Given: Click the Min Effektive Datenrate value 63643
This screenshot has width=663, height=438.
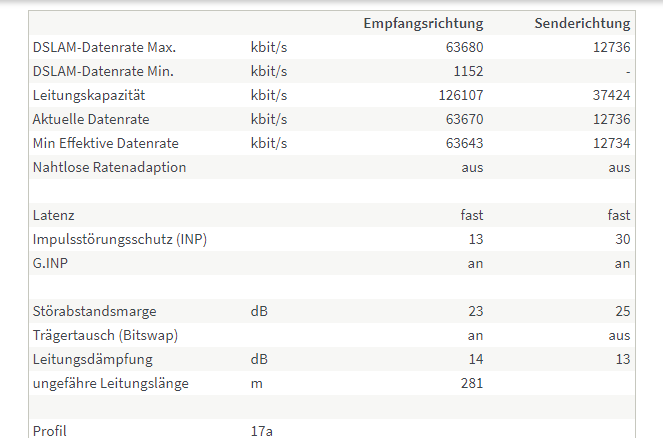Looking at the screenshot, I should (464, 144).
